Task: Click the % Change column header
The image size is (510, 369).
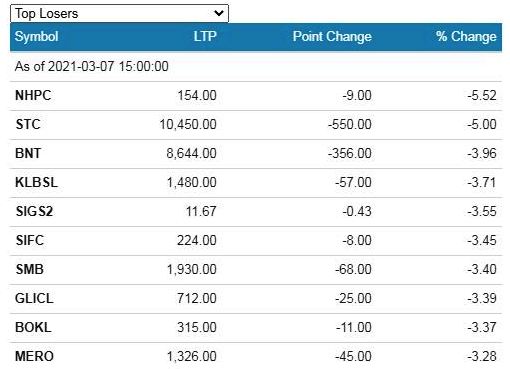Action: coord(466,36)
